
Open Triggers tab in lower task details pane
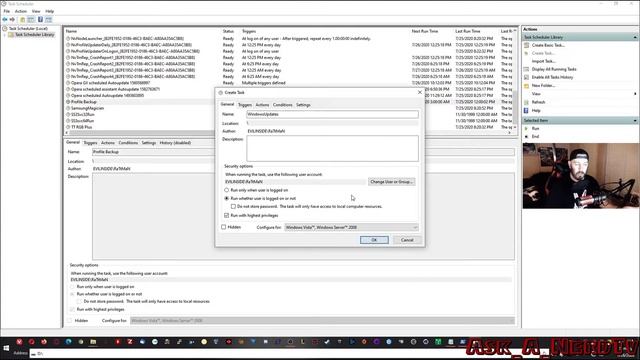90,143
